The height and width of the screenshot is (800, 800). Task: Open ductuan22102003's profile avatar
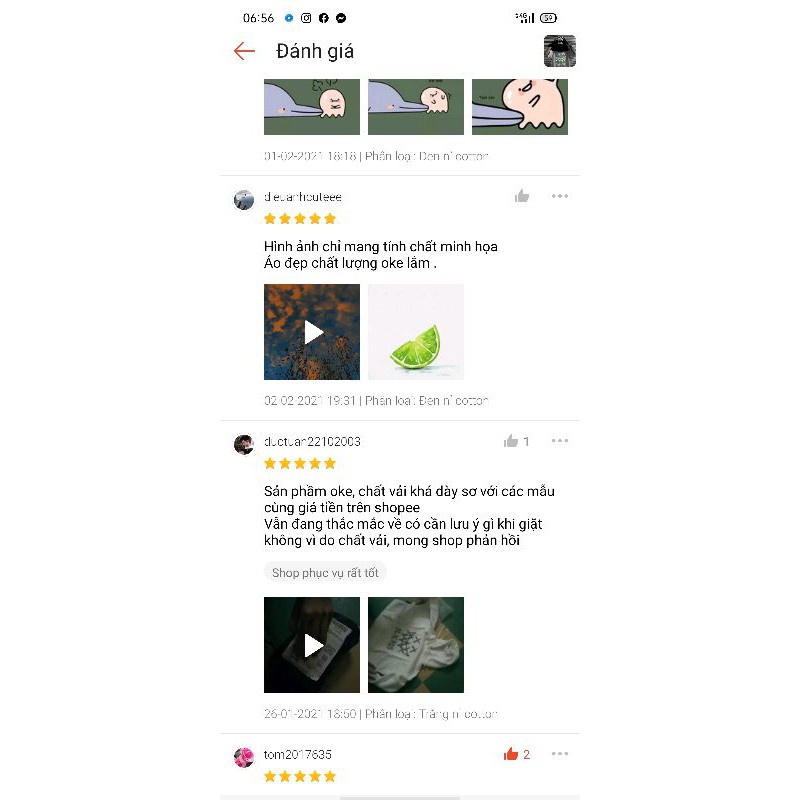point(244,445)
